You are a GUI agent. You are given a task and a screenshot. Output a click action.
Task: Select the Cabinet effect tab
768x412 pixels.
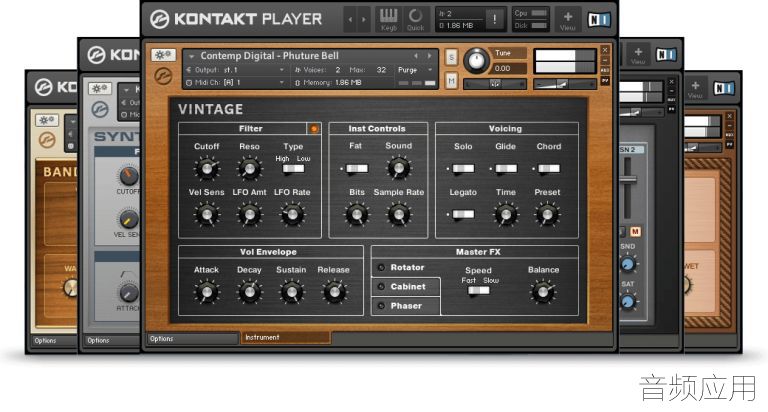click(x=406, y=287)
